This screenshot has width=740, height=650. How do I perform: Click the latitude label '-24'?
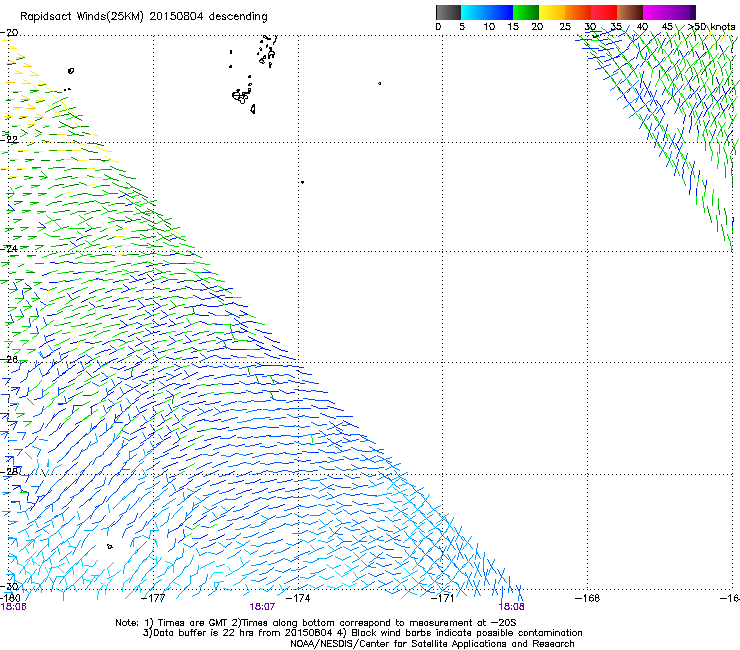point(9,248)
